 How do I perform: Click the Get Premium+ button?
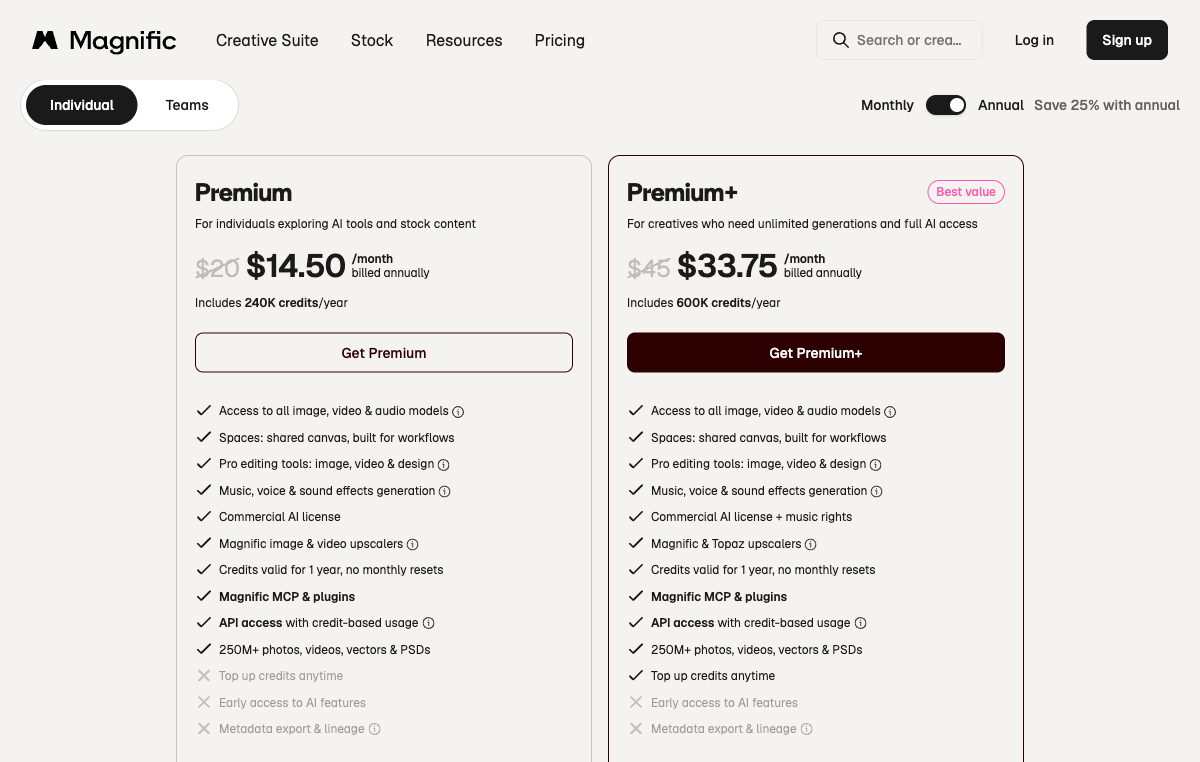pyautogui.click(x=816, y=353)
